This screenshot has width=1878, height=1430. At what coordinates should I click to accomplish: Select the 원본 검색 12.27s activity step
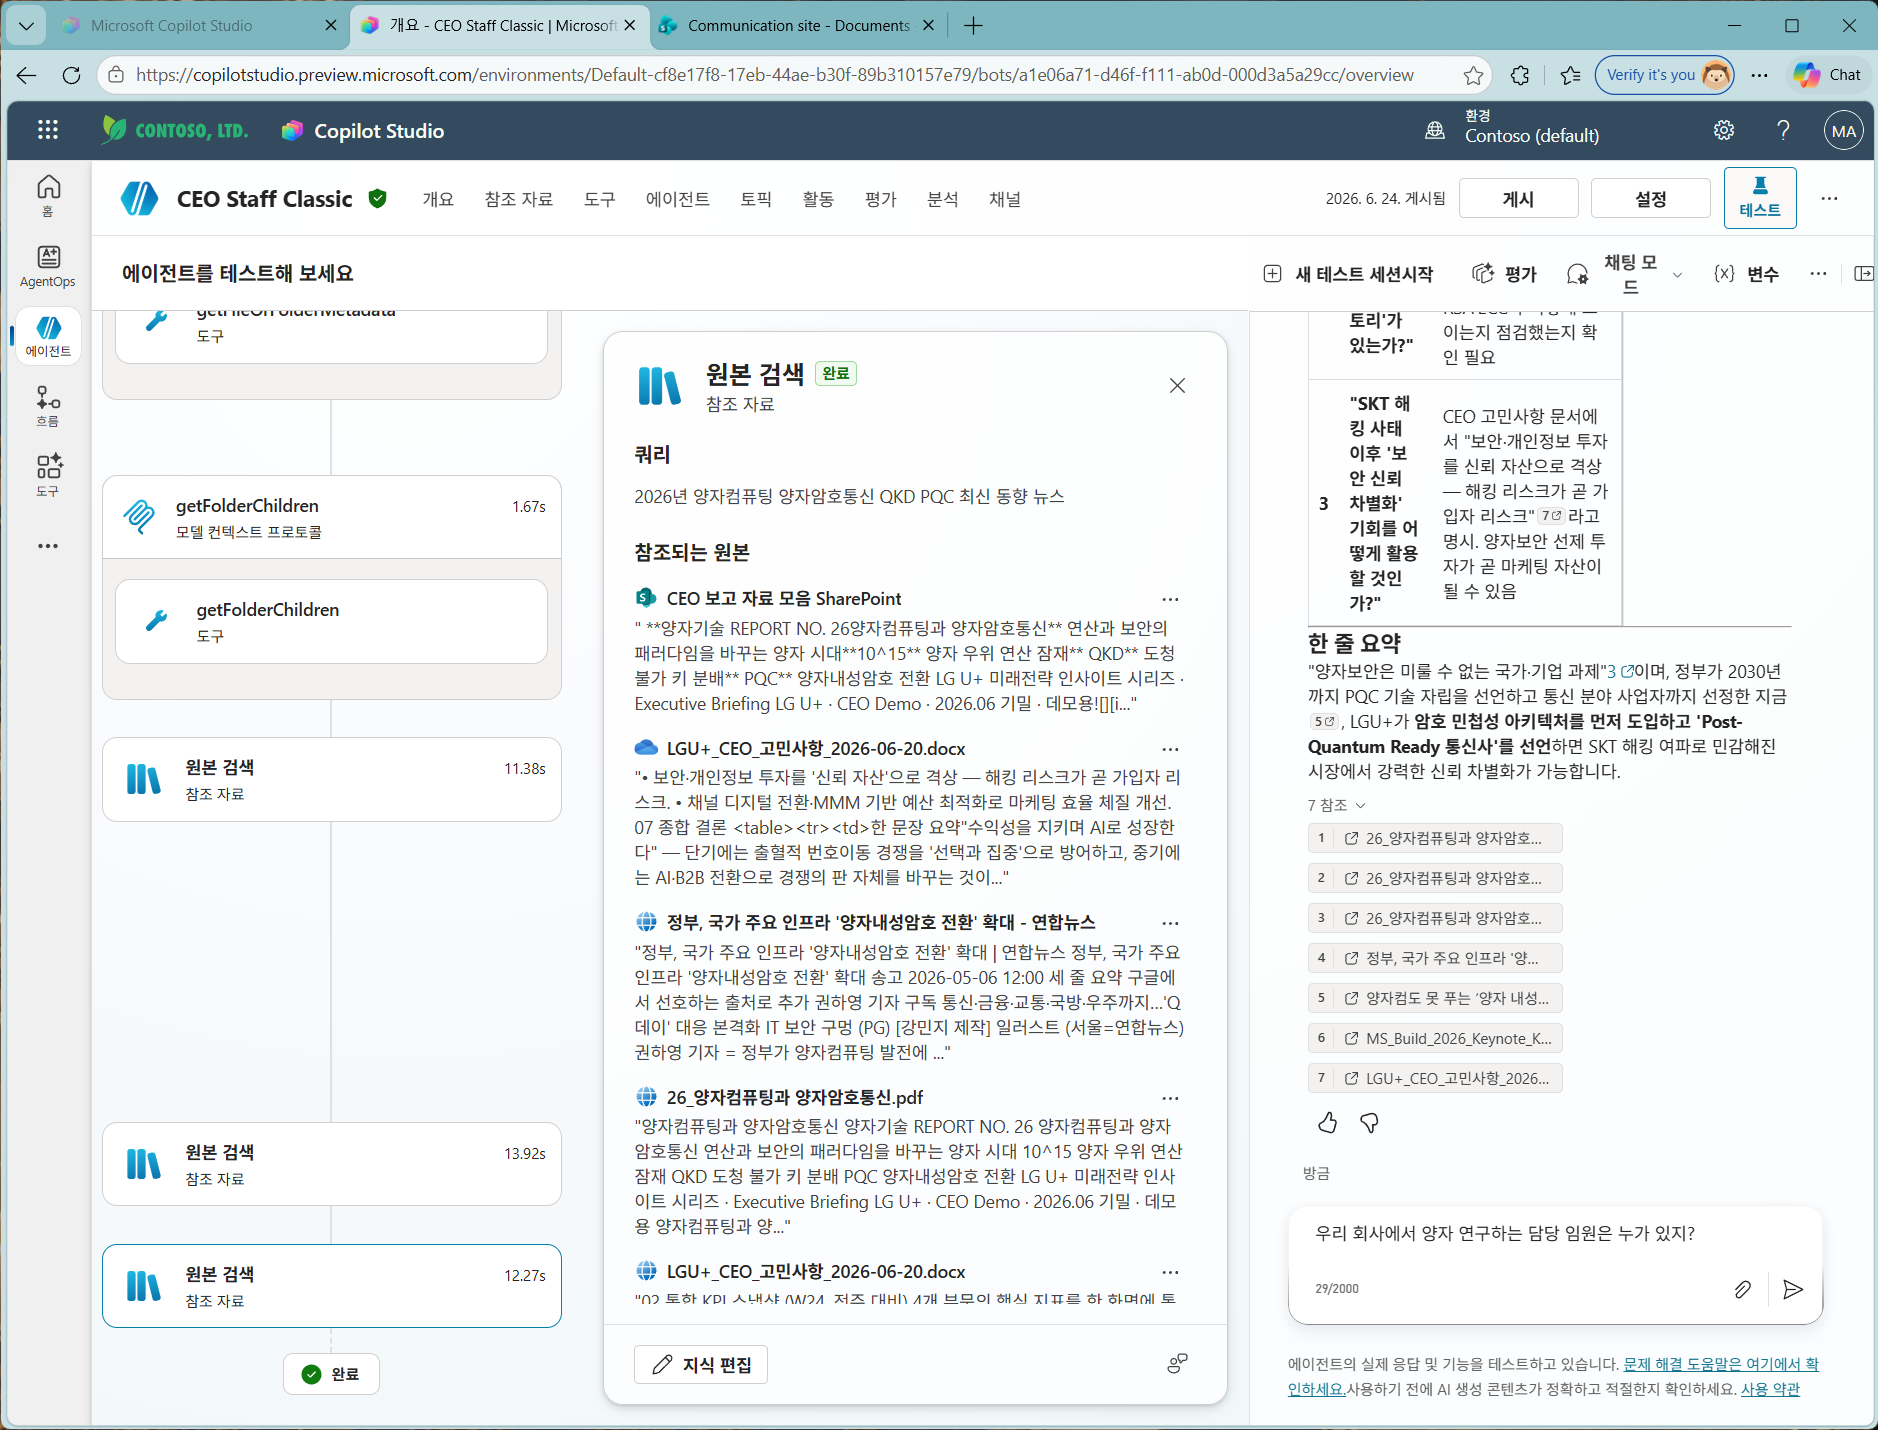click(332, 1286)
